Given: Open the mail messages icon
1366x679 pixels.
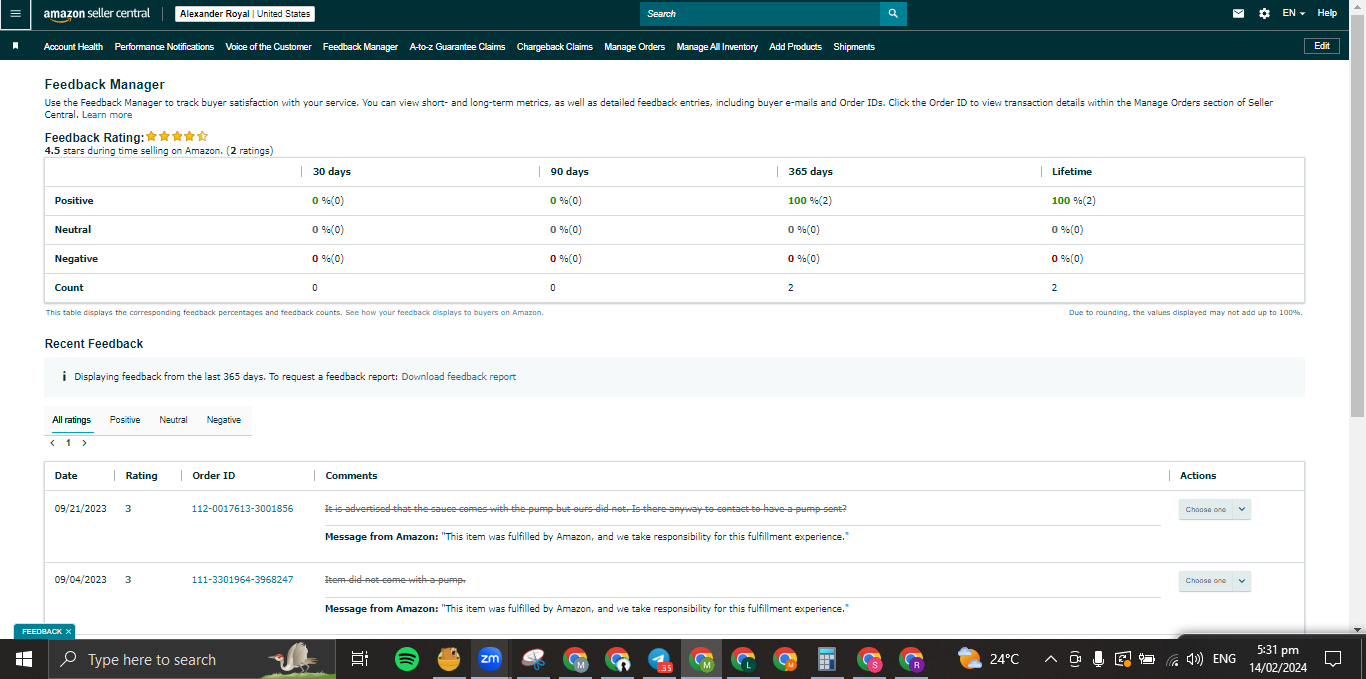Looking at the screenshot, I should 1239,14.
